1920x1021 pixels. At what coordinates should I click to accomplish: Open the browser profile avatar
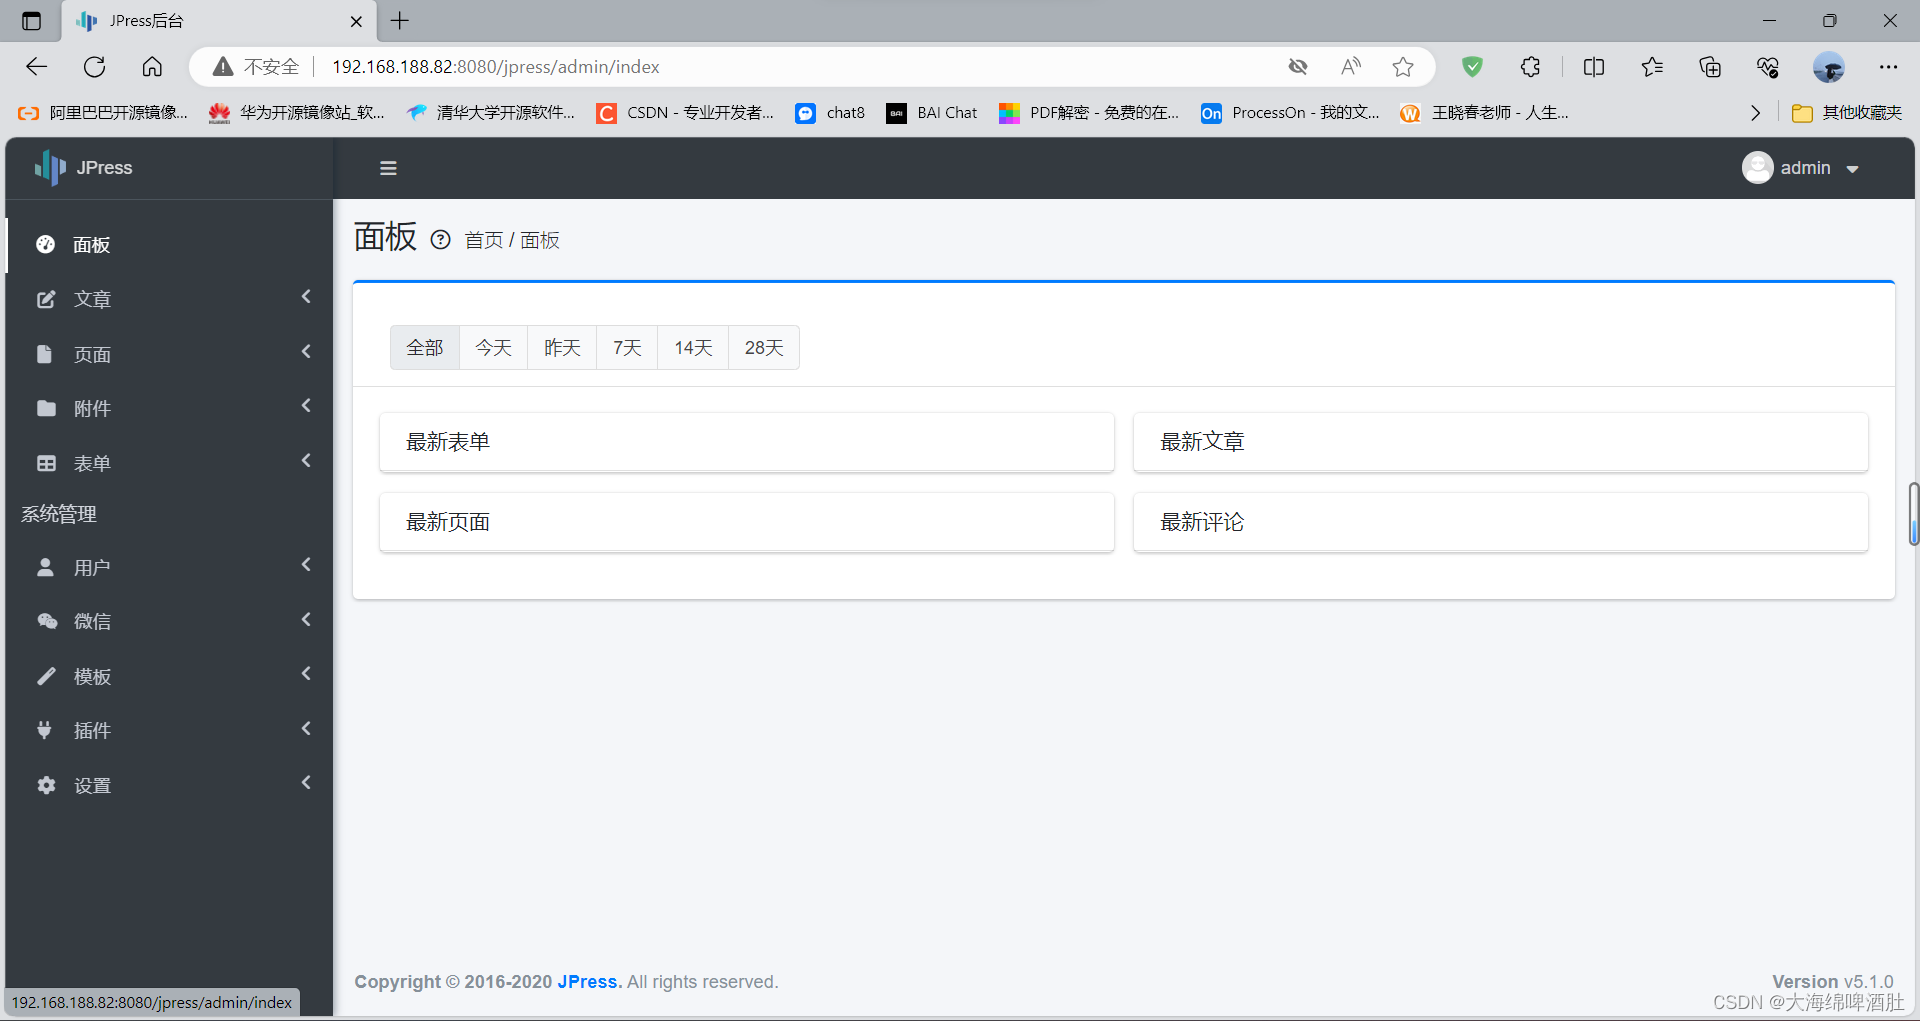1829,67
